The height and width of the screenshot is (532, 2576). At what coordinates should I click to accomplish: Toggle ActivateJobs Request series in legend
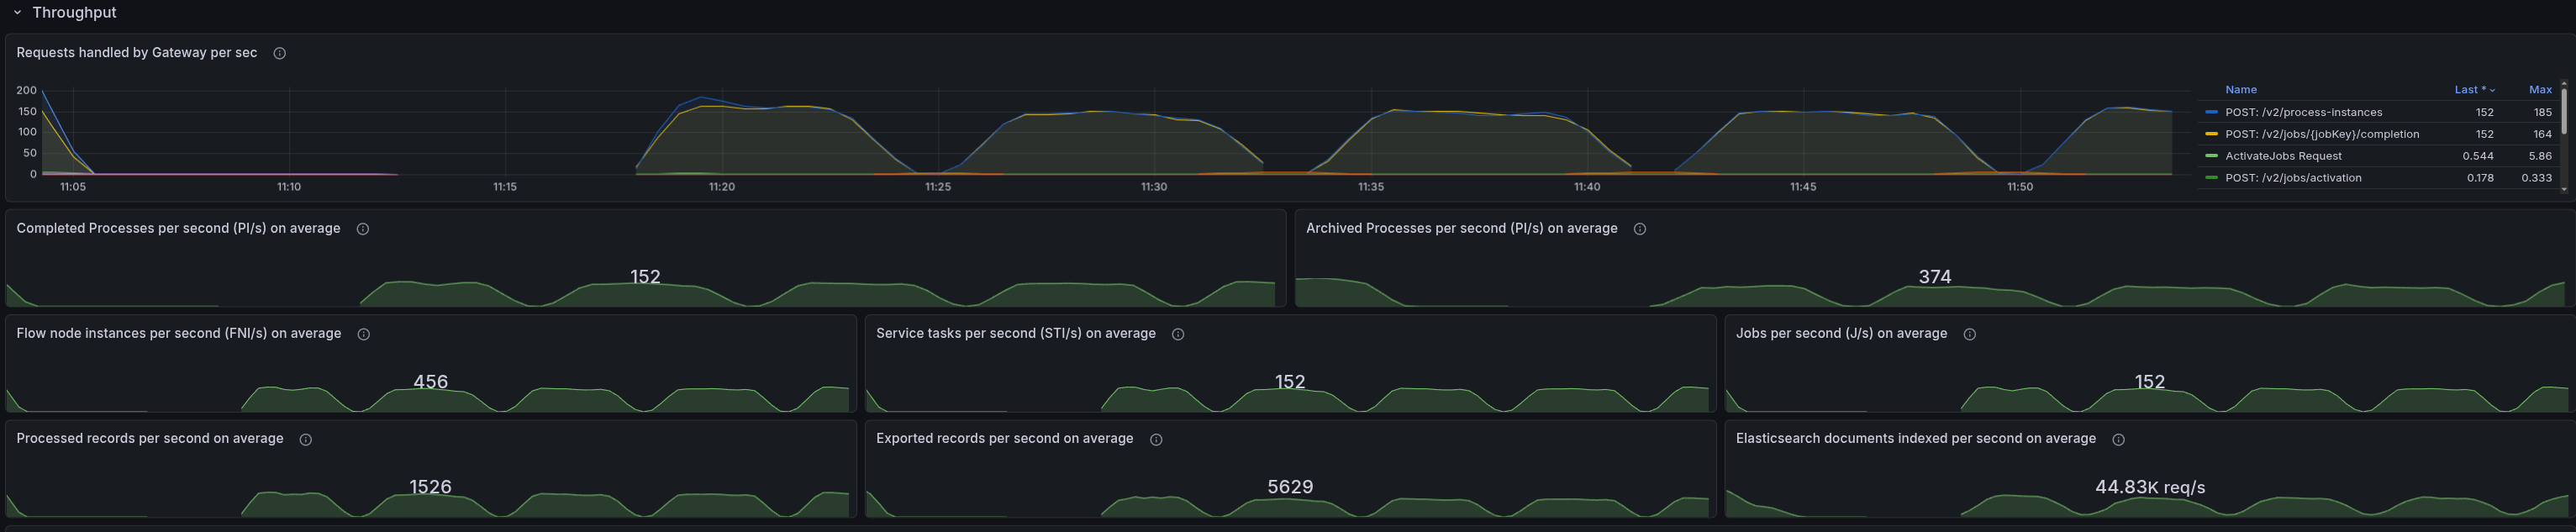(2283, 157)
